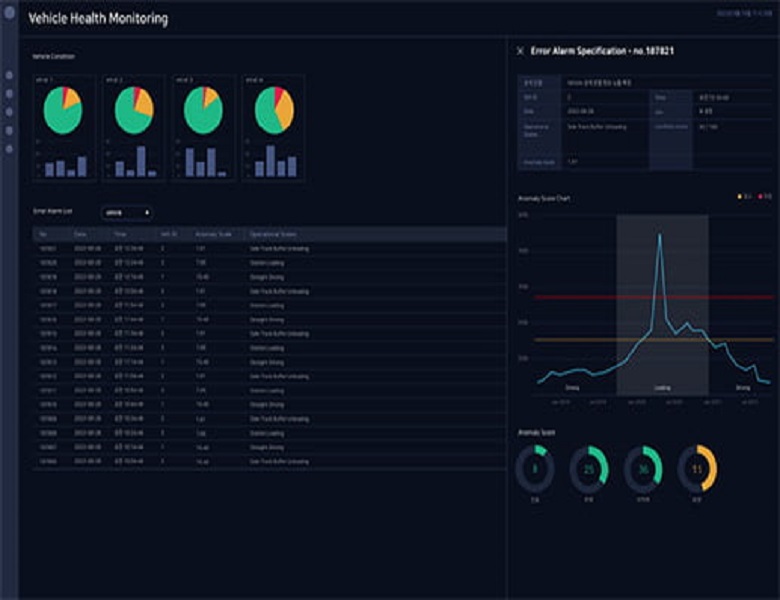The height and width of the screenshot is (600, 780).
Task: Click the peak of the anomaly score line
Action: (659, 235)
